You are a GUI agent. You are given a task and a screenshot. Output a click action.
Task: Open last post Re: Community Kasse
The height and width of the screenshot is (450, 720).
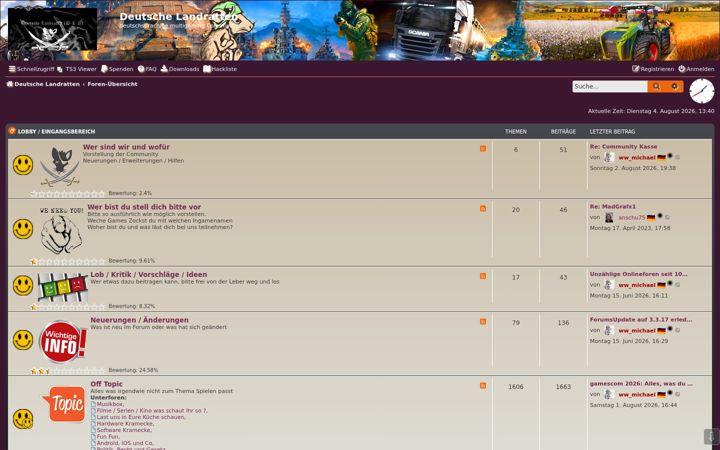coord(624,146)
